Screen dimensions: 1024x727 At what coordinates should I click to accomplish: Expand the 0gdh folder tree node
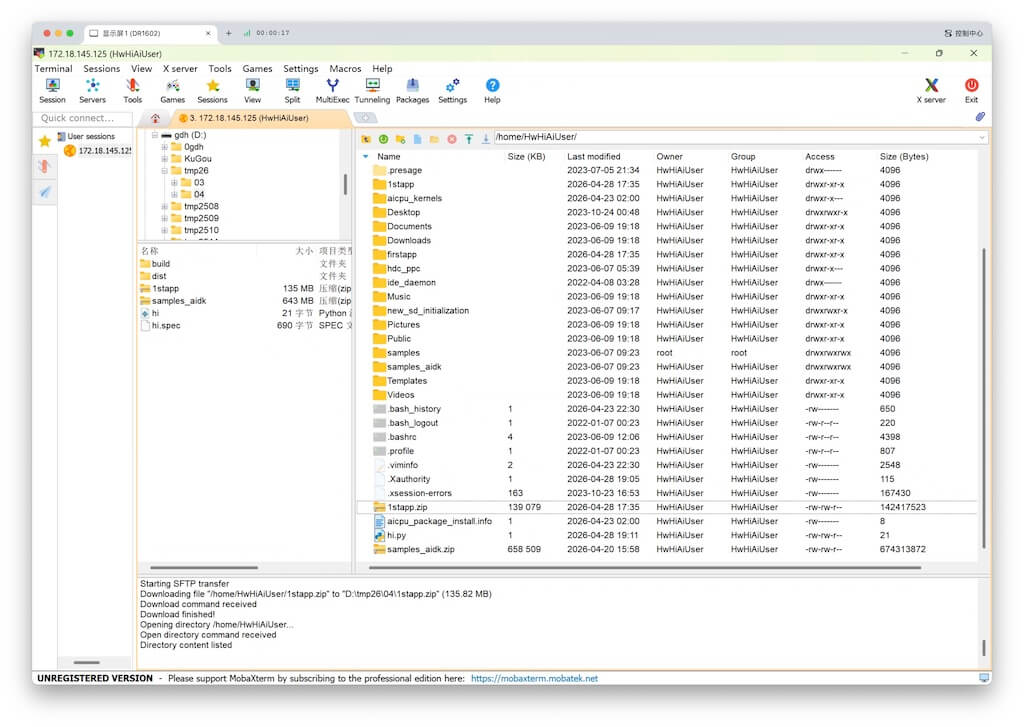point(164,147)
